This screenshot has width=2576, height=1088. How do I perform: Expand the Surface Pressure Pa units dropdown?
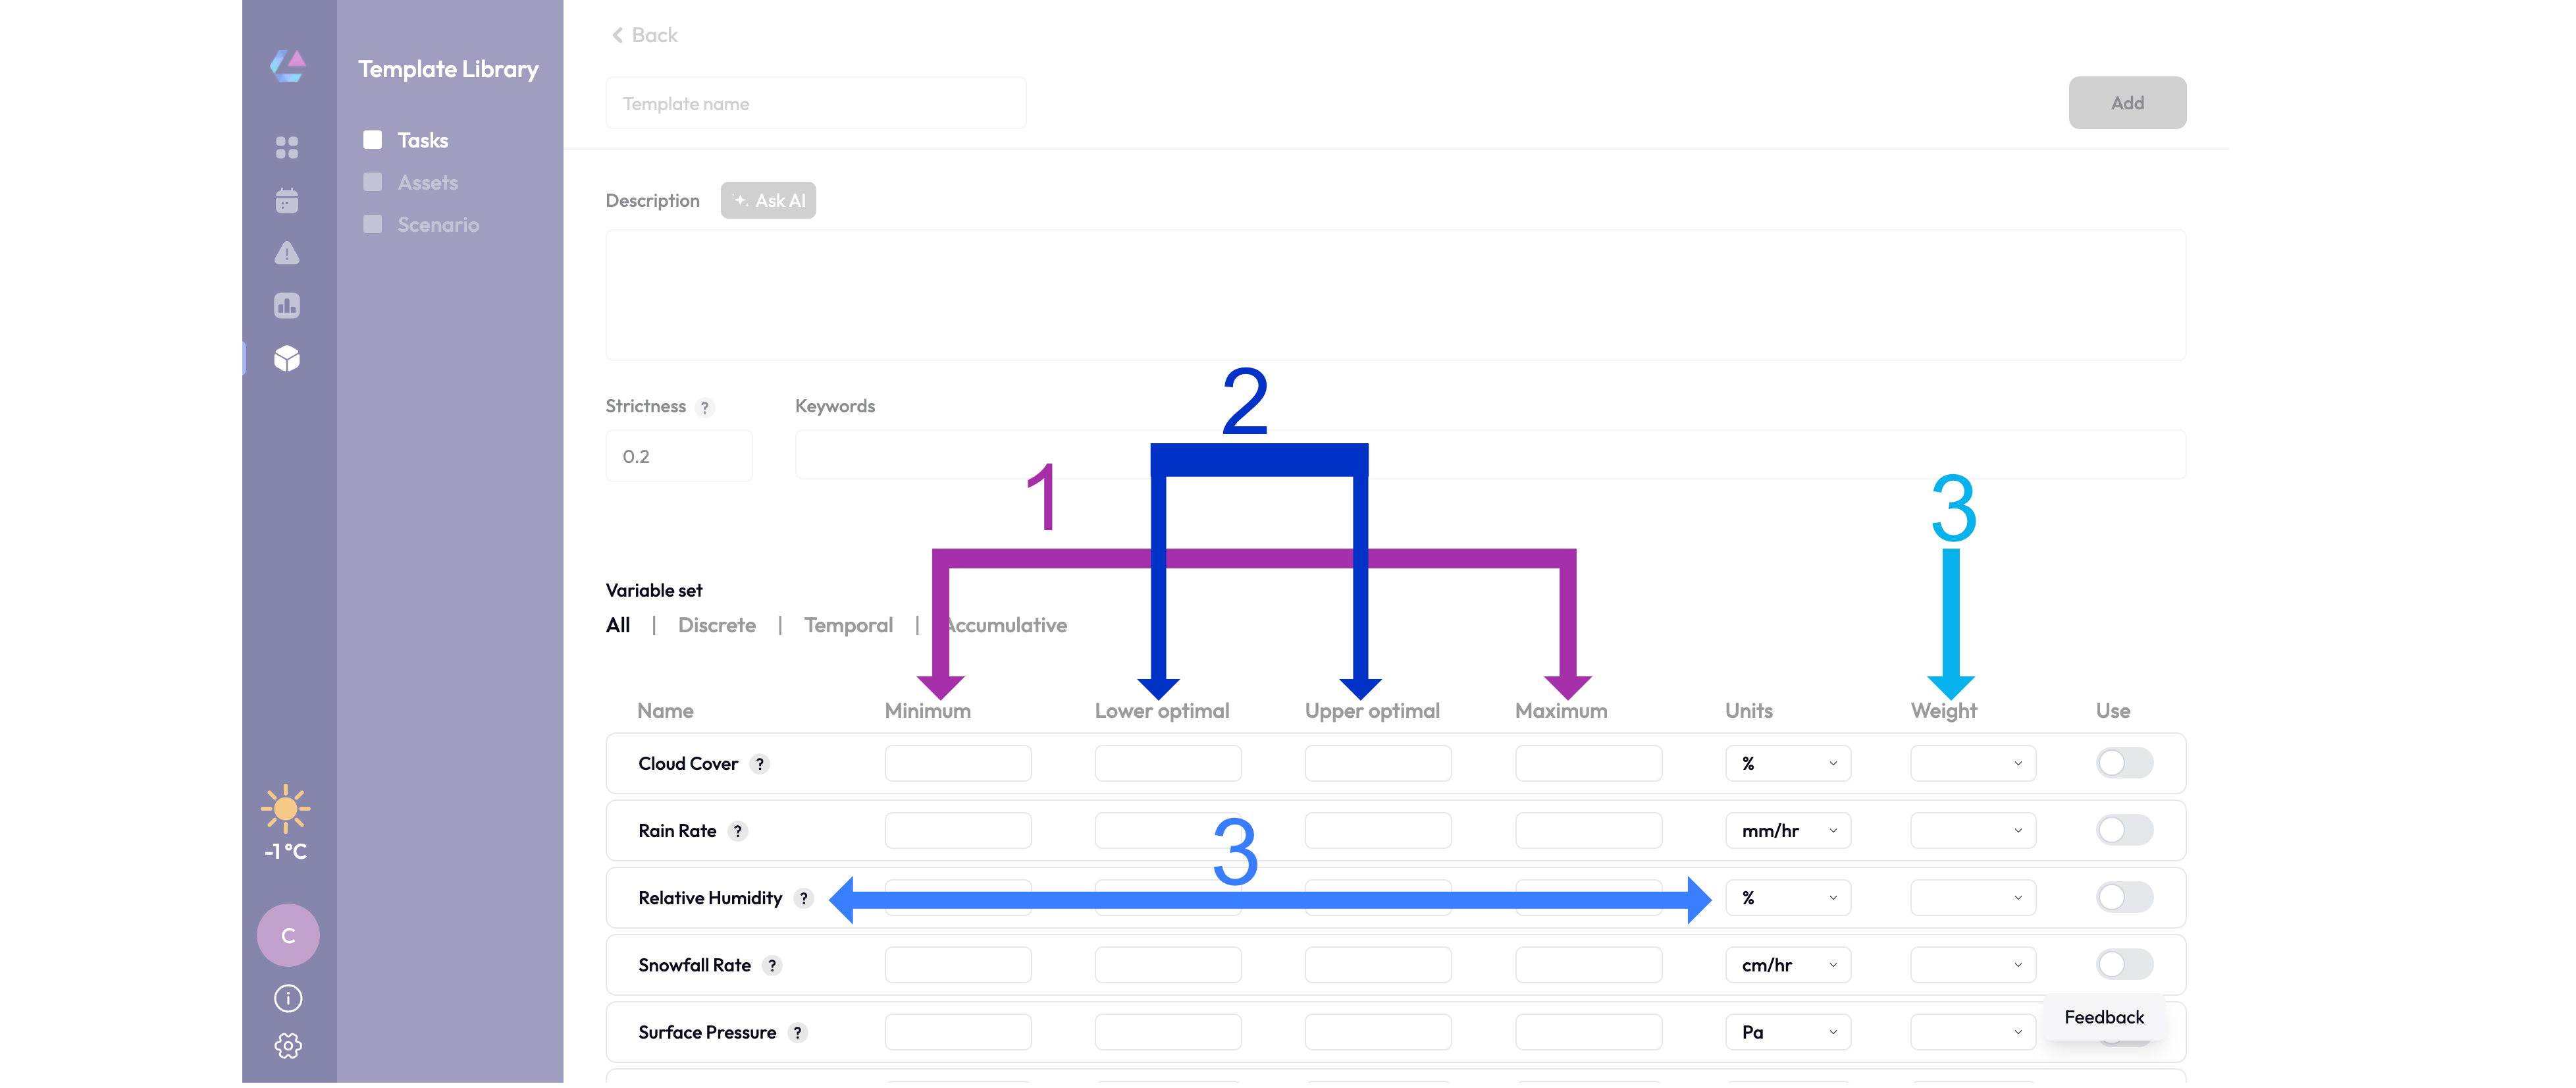(1788, 1032)
